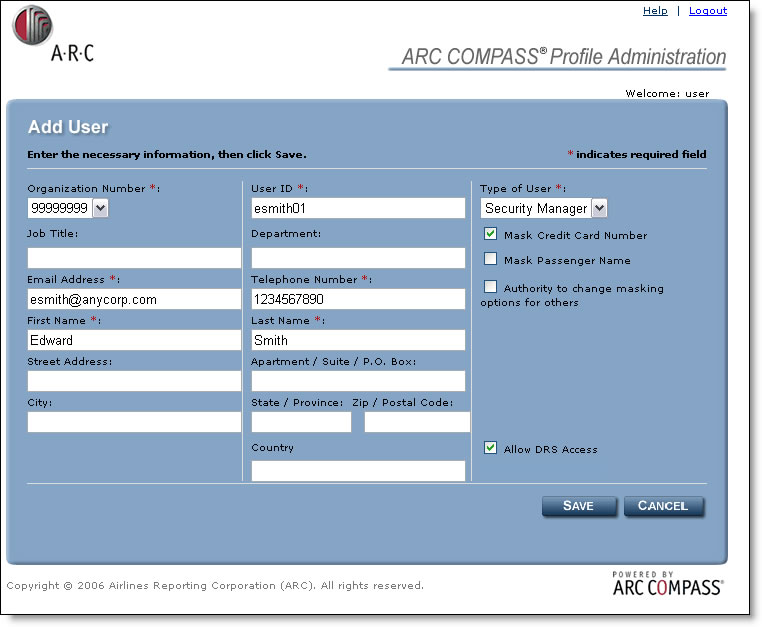Click the Powered by ARC COMPASS logo

click(668, 584)
